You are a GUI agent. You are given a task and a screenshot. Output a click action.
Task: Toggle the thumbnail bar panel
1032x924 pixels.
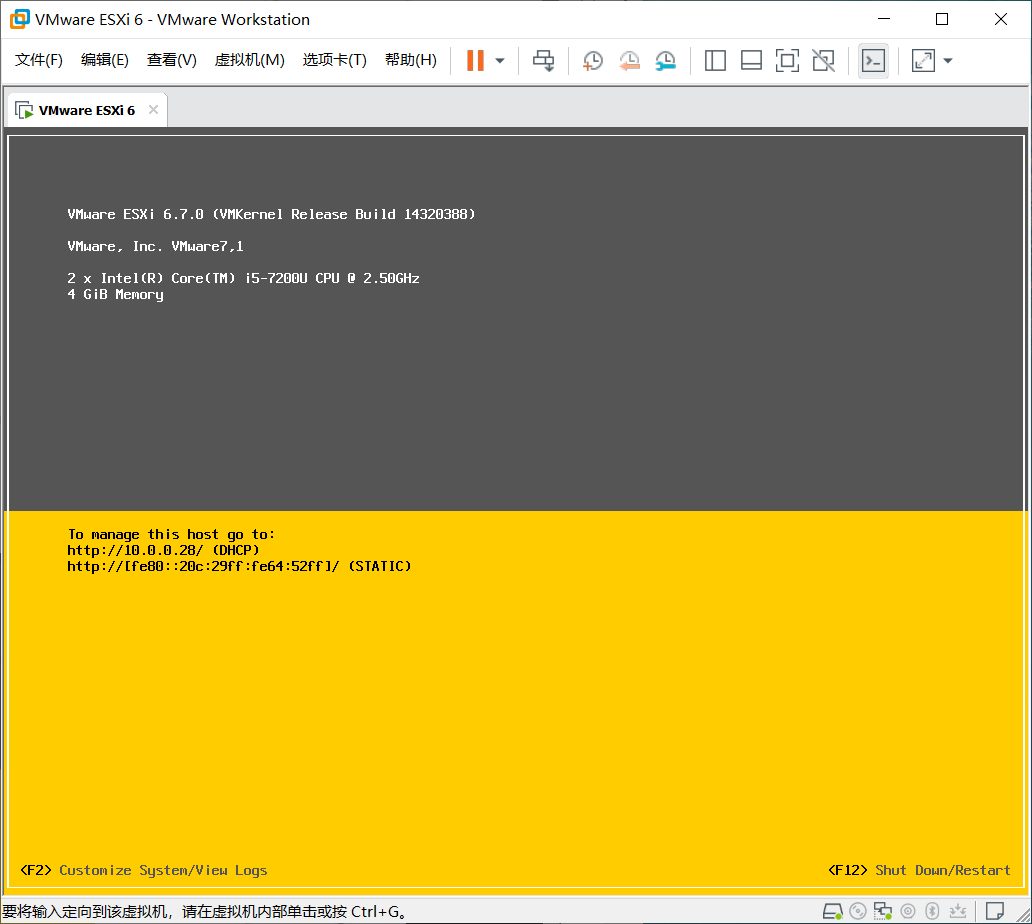751,61
